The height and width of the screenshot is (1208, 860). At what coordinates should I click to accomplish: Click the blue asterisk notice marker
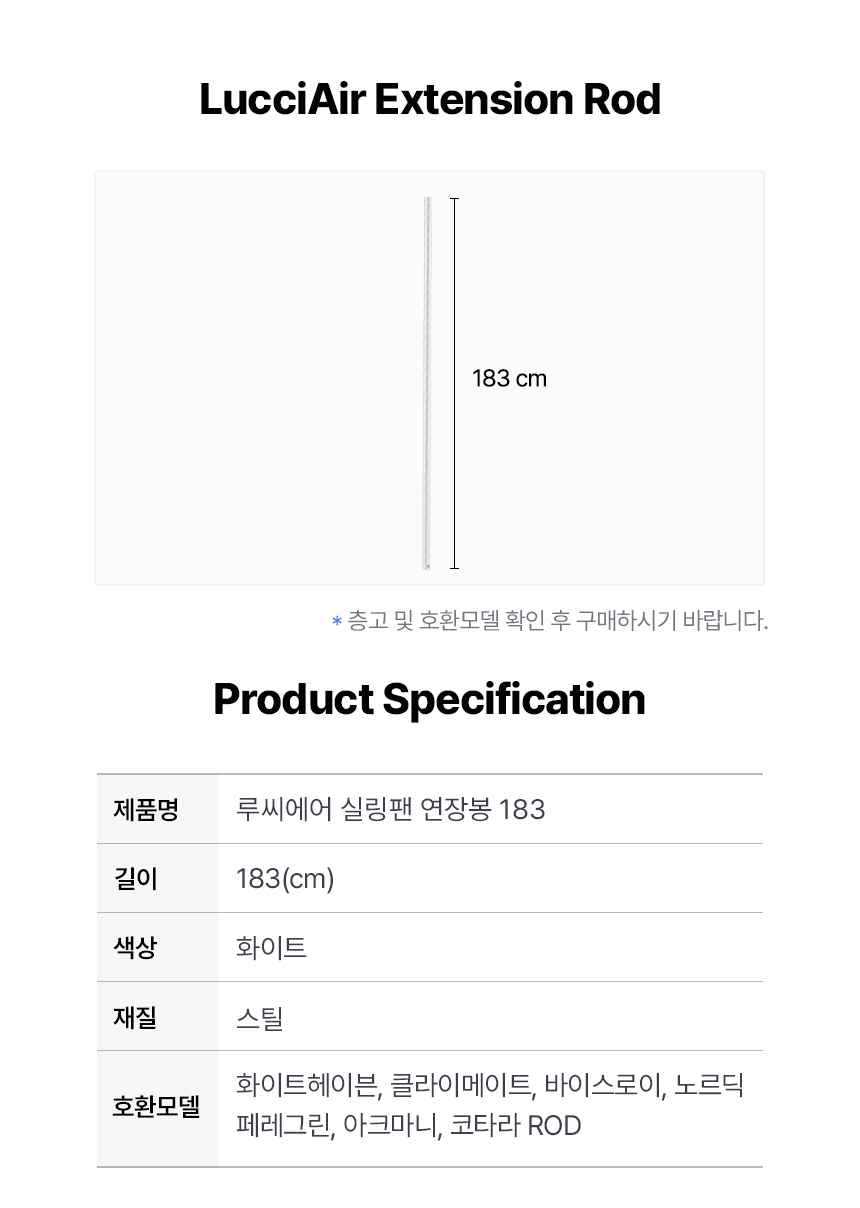[337, 622]
